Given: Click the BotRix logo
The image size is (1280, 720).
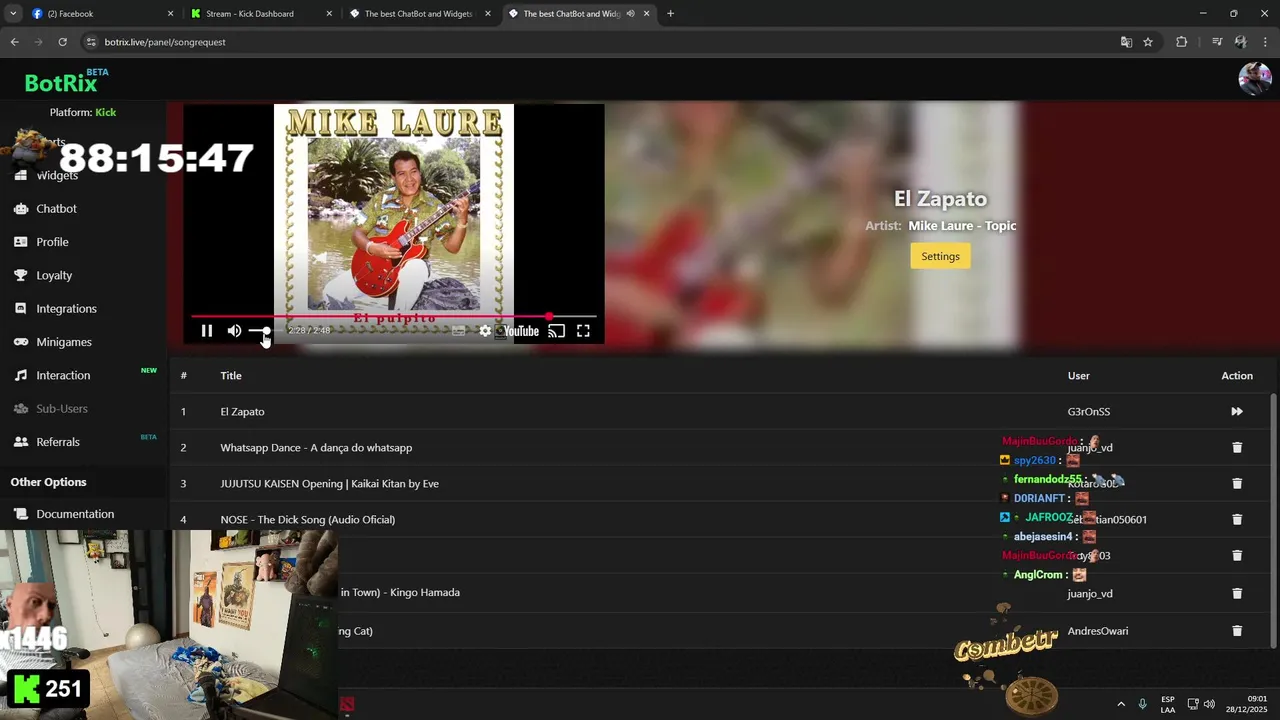Looking at the screenshot, I should pos(63,81).
